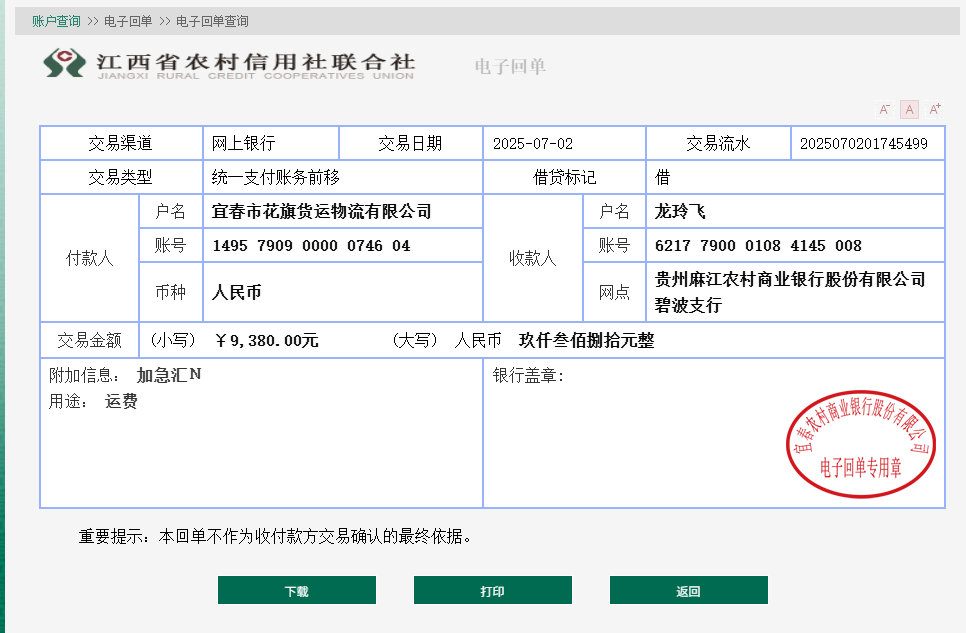The image size is (966, 633).
Task: Open the 账户查询 breadcrumb link
Action: (x=56, y=22)
